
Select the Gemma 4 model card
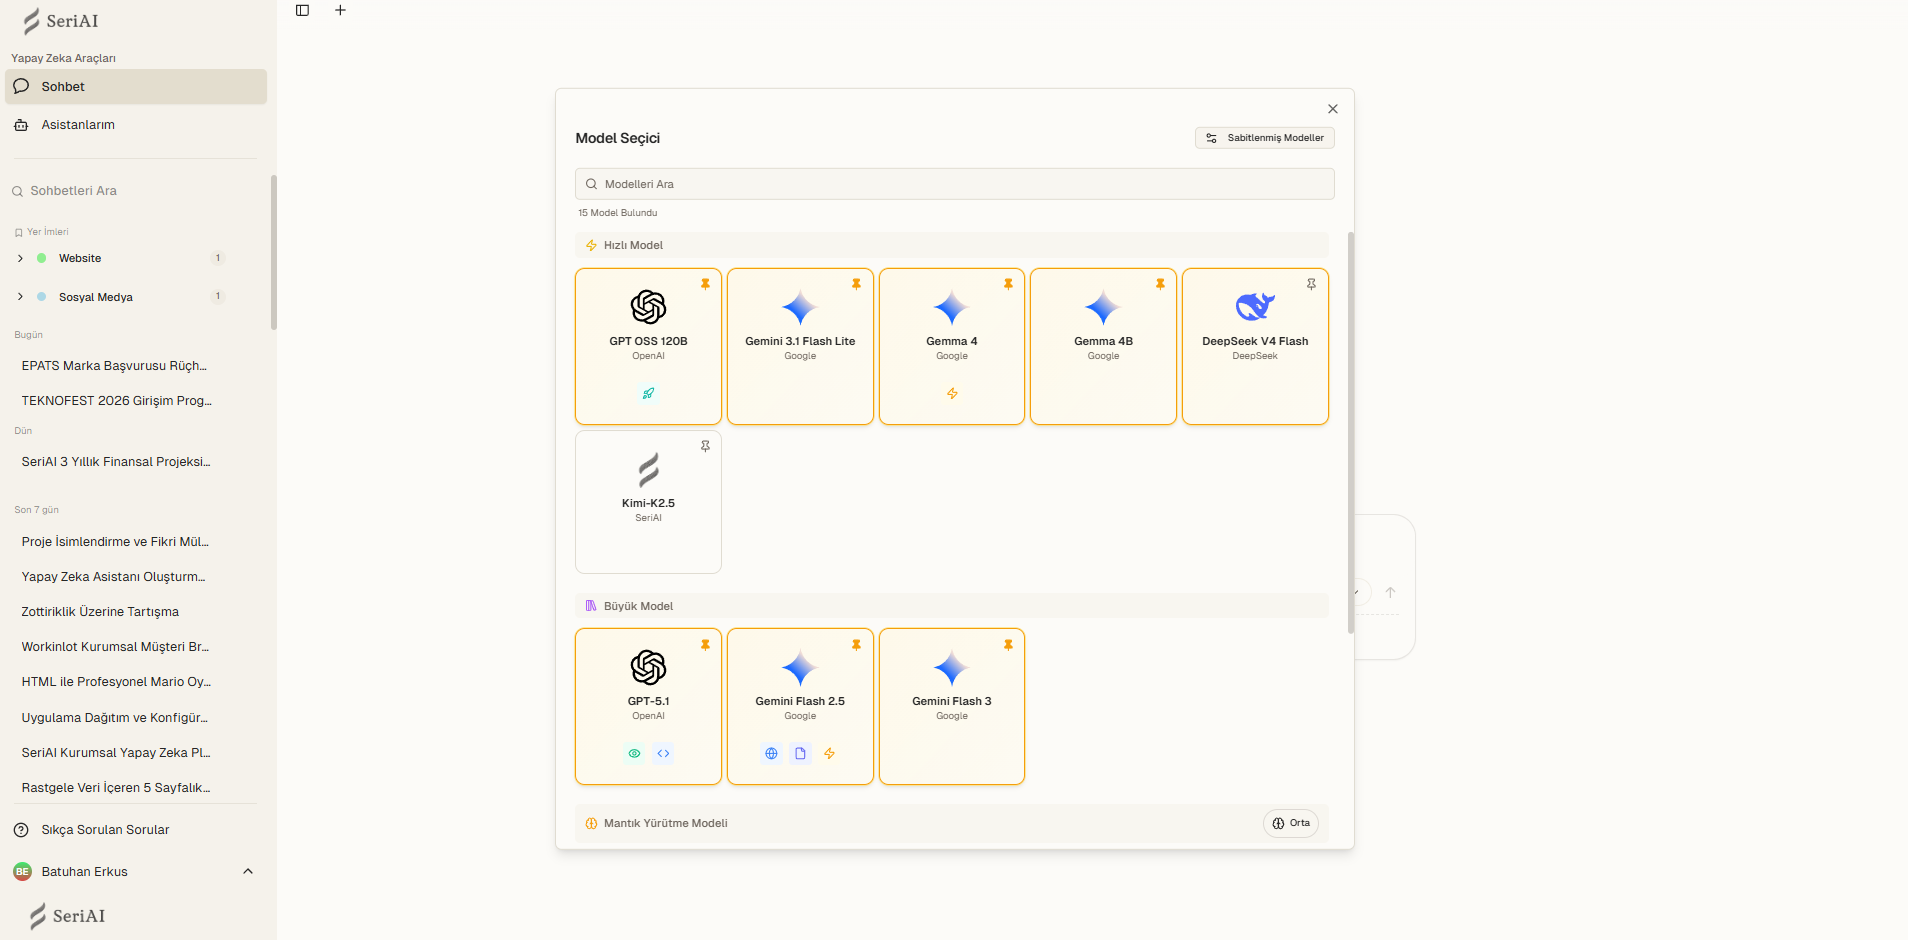[x=952, y=346]
